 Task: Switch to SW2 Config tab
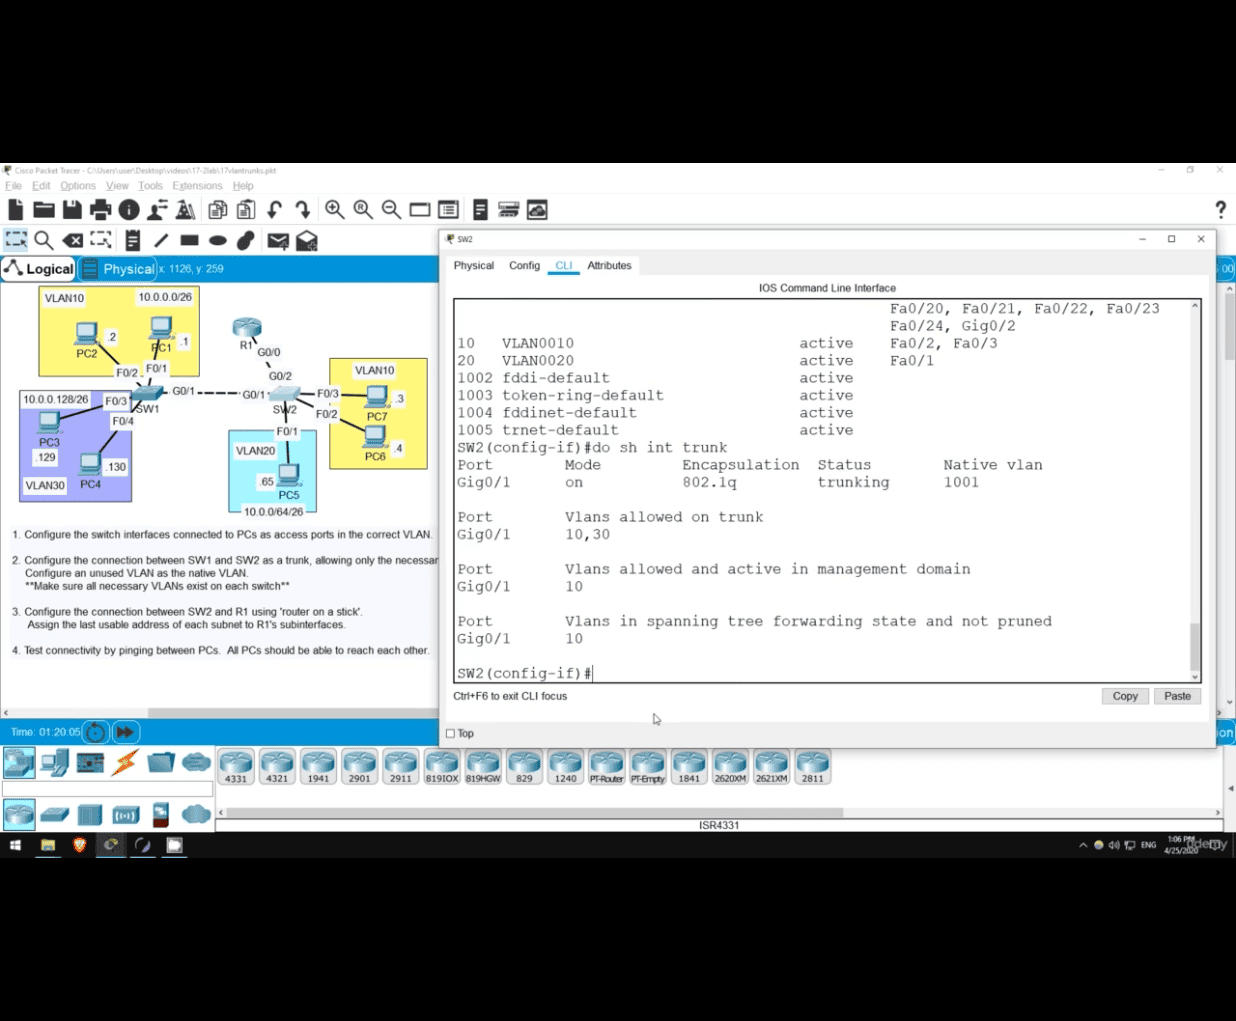[x=524, y=266]
